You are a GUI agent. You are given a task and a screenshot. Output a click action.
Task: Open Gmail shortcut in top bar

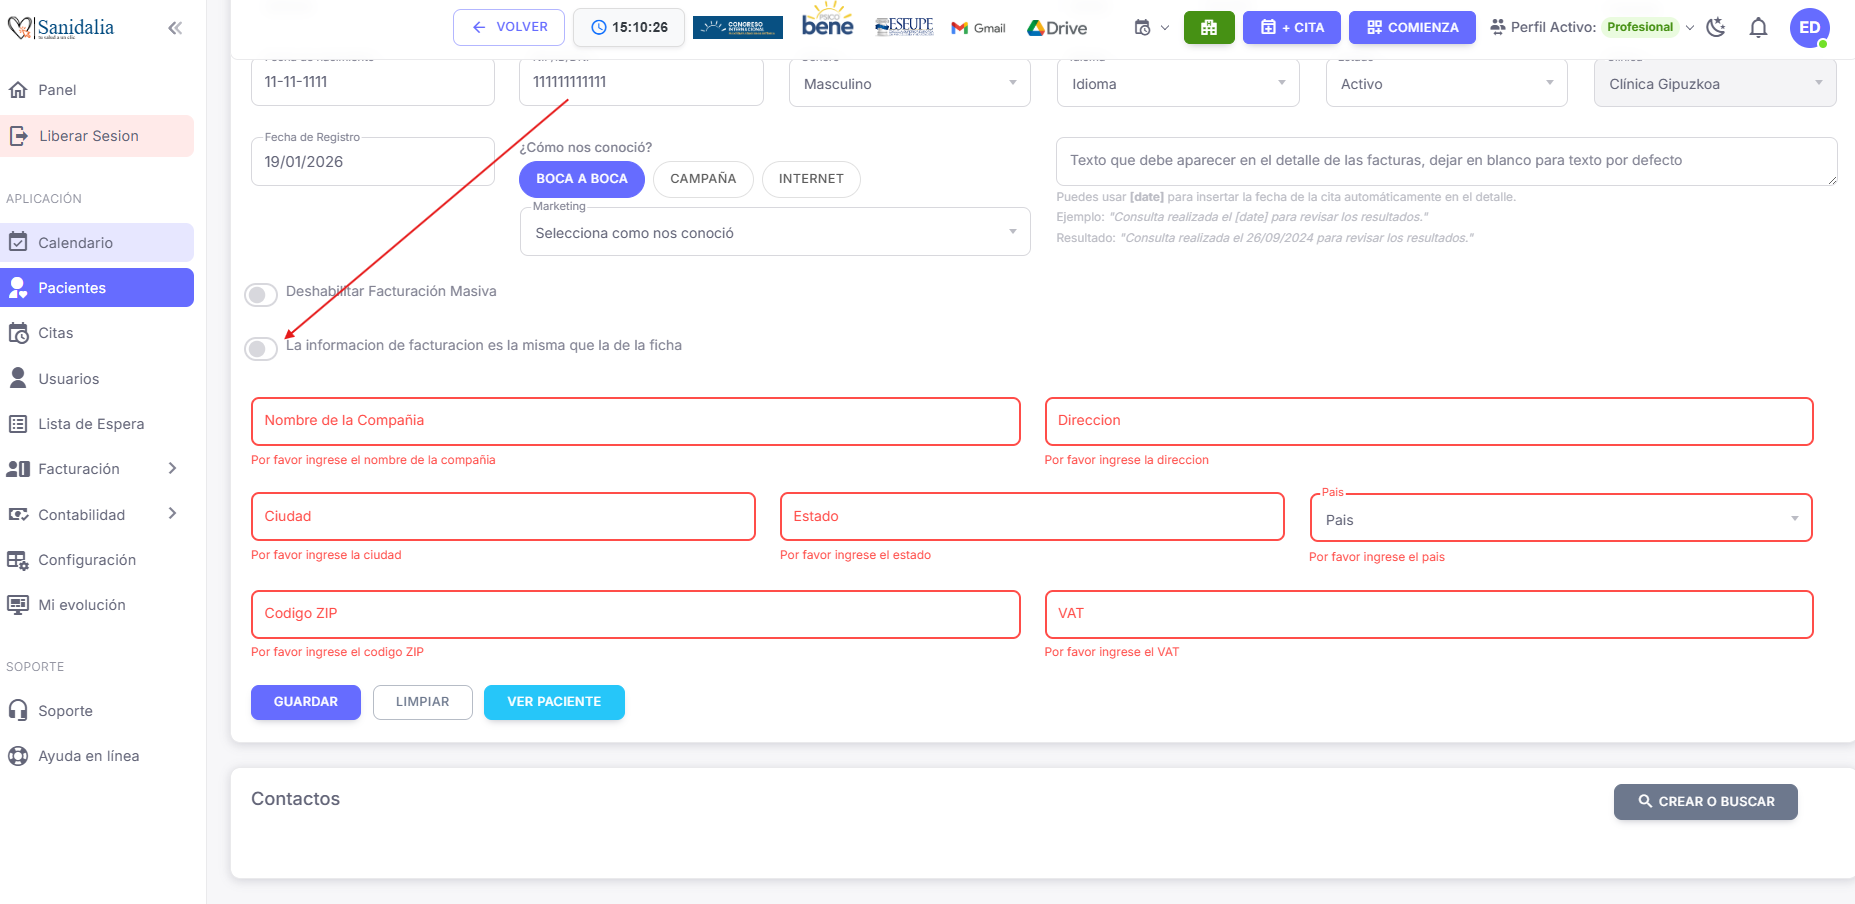[978, 28]
